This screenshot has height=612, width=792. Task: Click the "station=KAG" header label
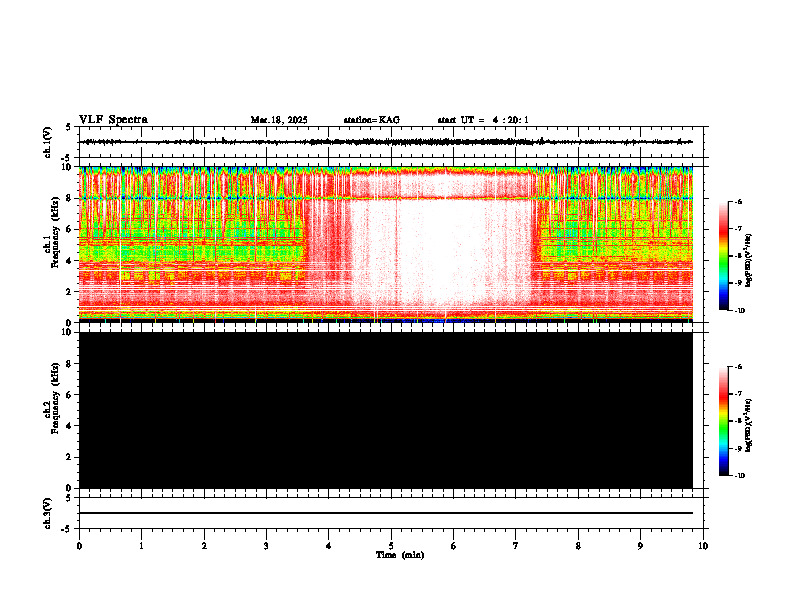click(x=371, y=120)
